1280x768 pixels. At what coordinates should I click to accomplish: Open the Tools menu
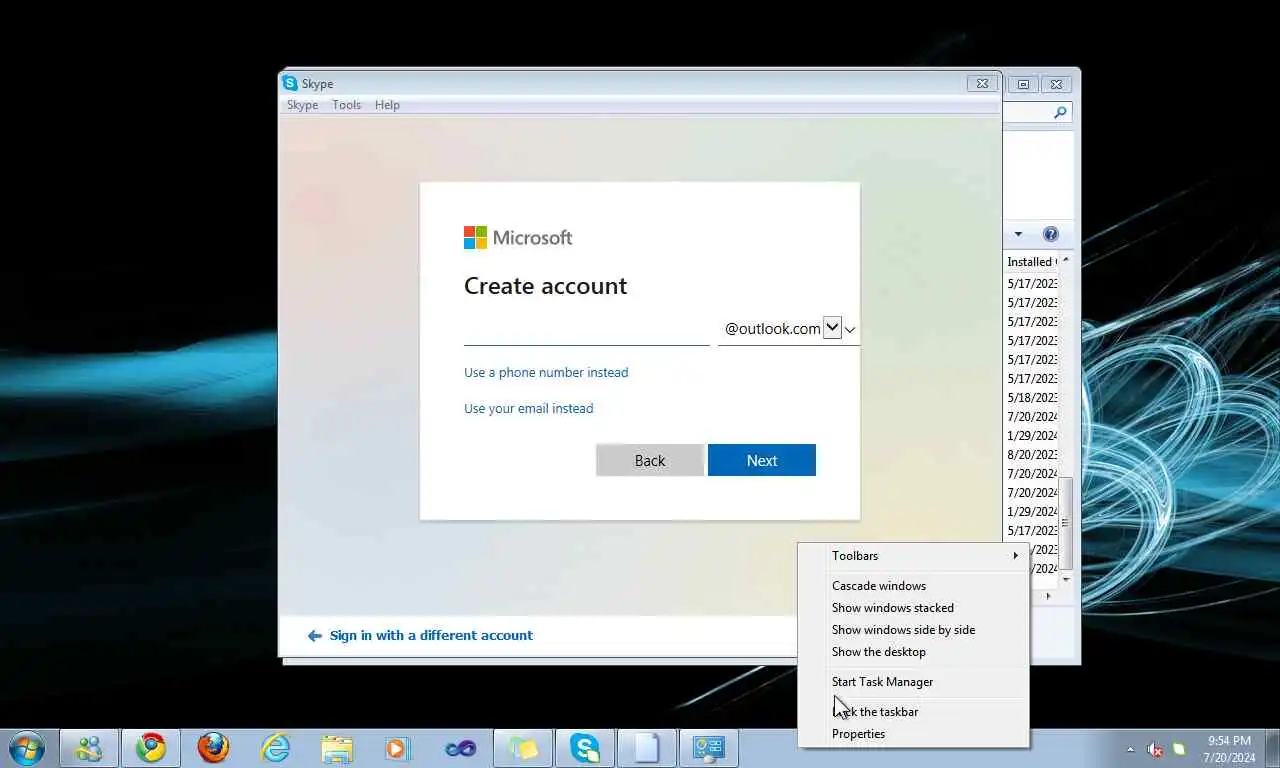pos(346,105)
